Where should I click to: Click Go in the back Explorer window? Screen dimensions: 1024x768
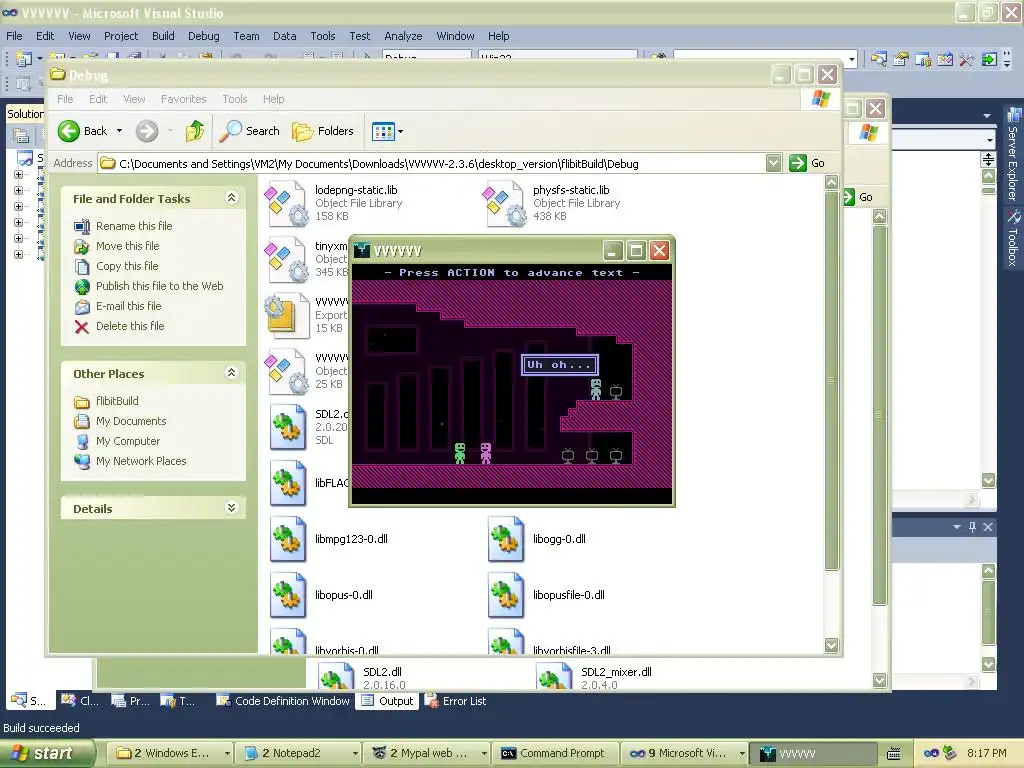point(858,197)
